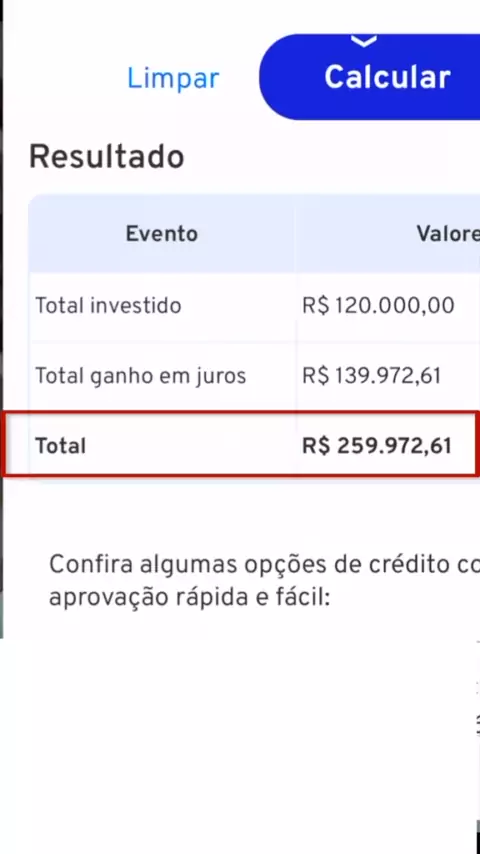
Task: Click the Limpar link
Action: [173, 80]
